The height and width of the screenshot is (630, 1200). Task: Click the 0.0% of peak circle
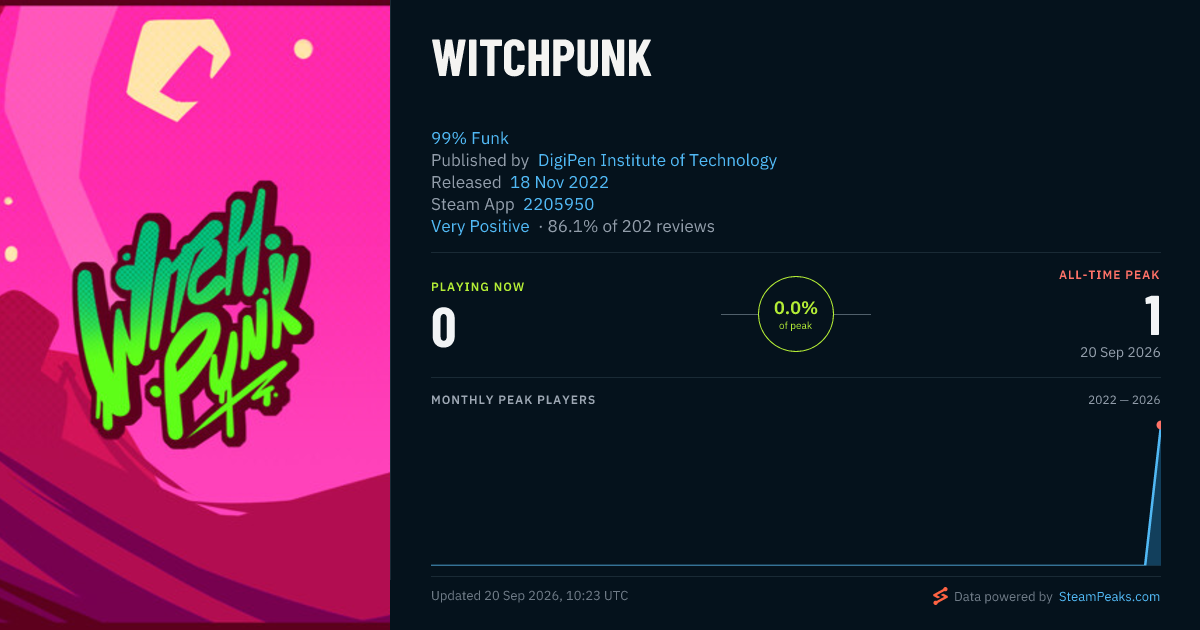(796, 314)
